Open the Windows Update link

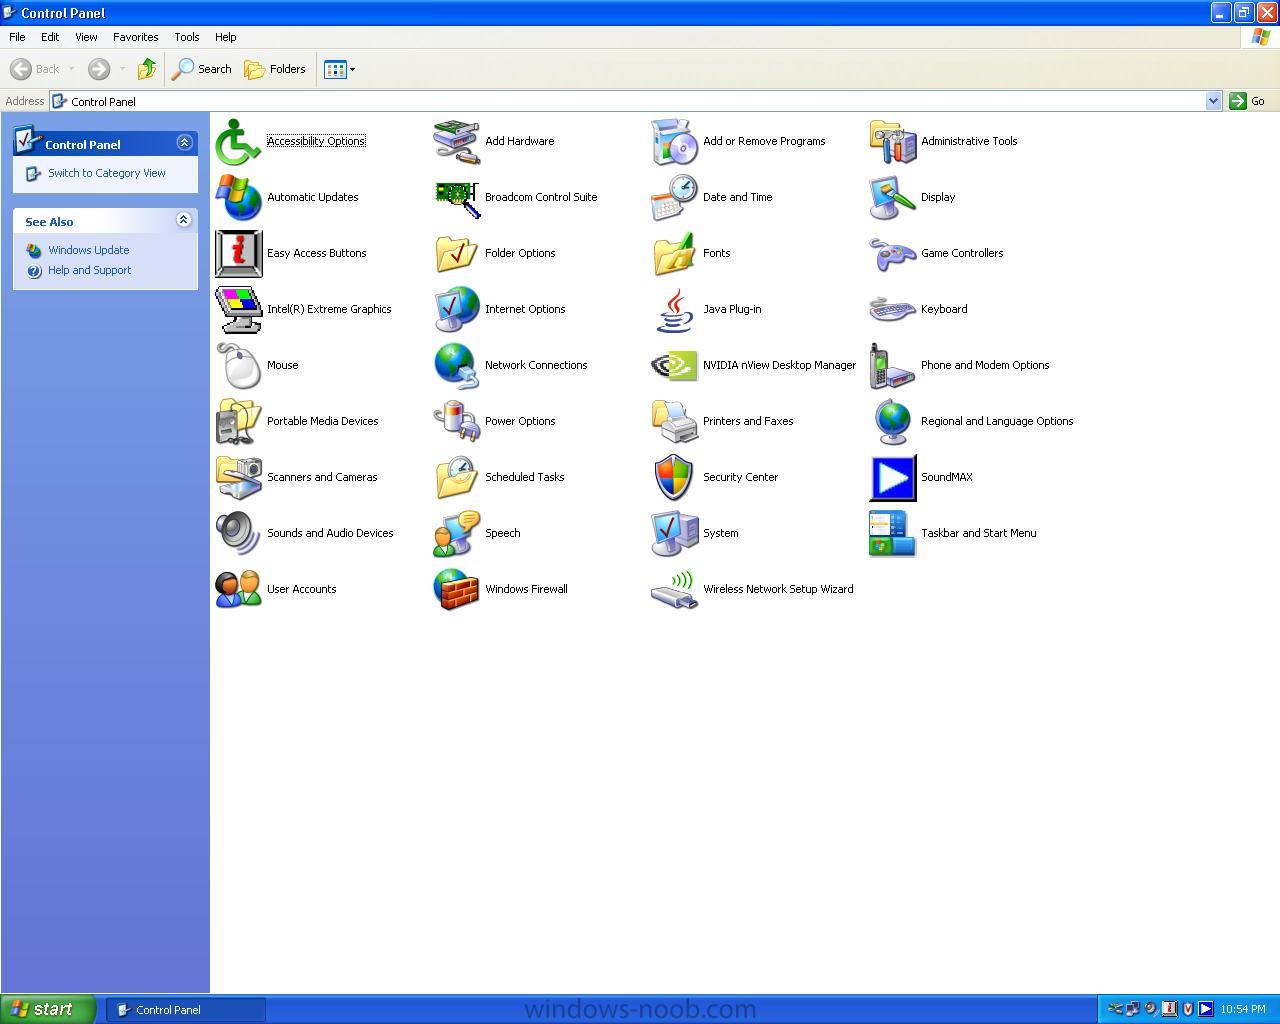89,250
